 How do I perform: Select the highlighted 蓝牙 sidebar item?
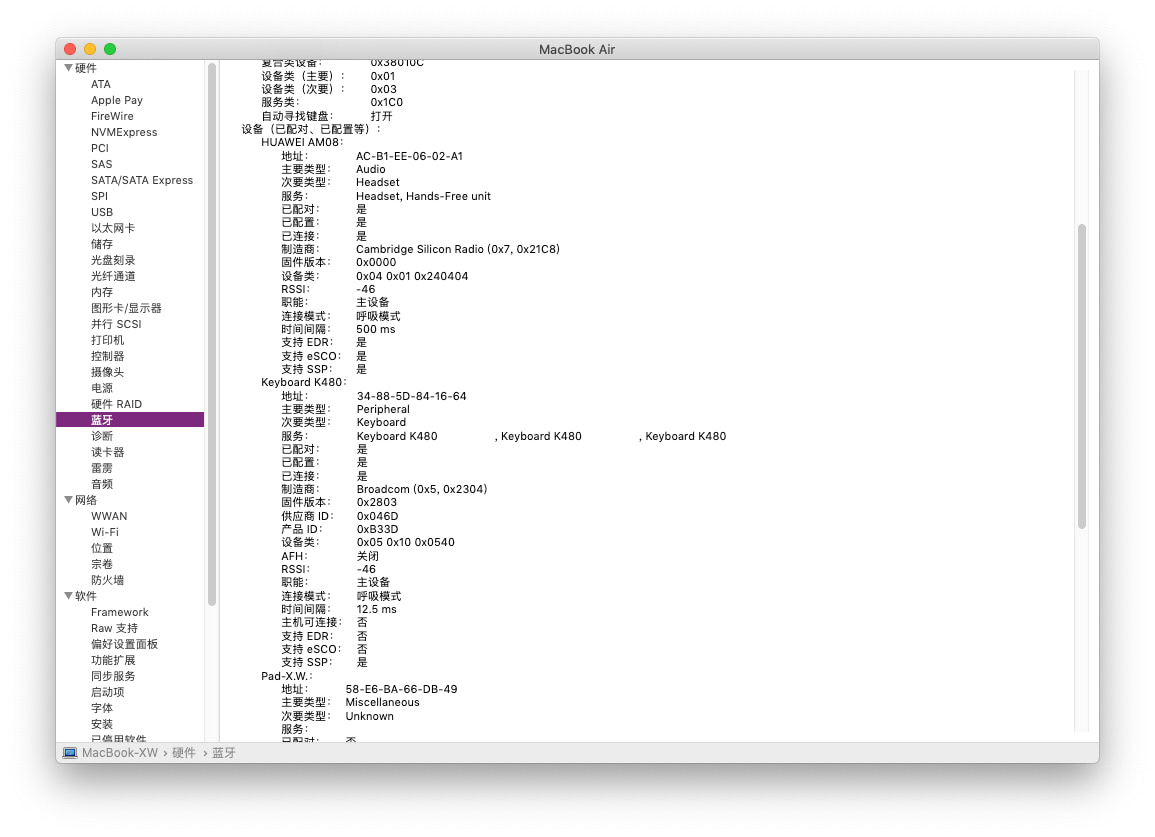pos(102,420)
